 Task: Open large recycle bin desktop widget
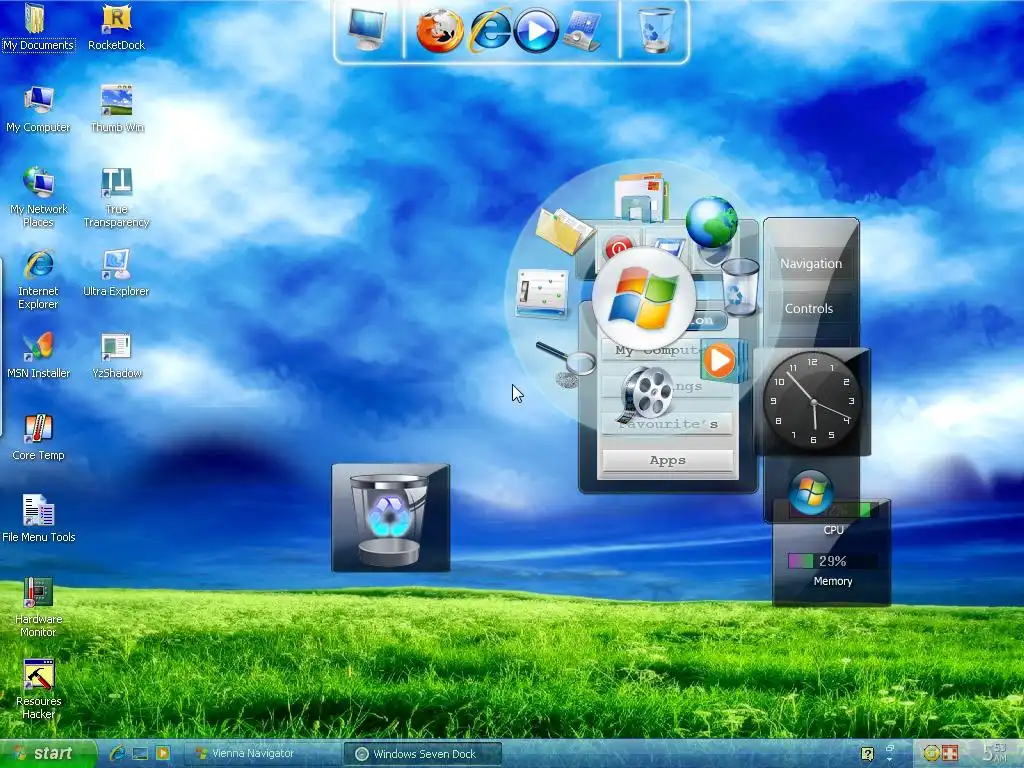[391, 518]
